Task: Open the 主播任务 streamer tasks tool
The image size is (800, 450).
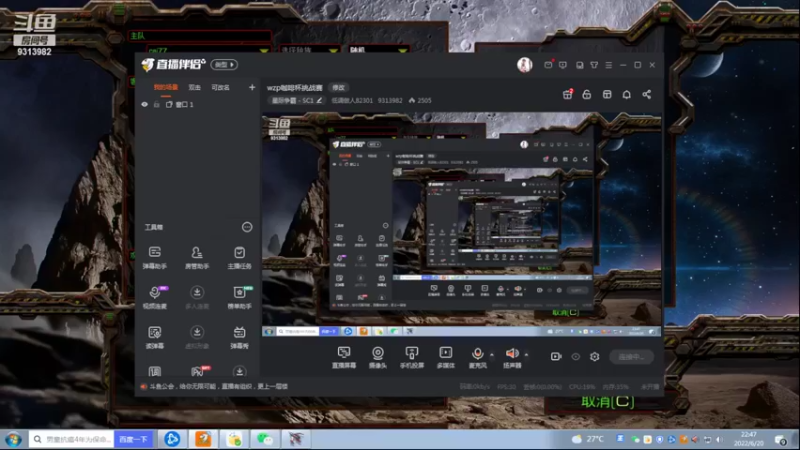Action: [x=239, y=258]
